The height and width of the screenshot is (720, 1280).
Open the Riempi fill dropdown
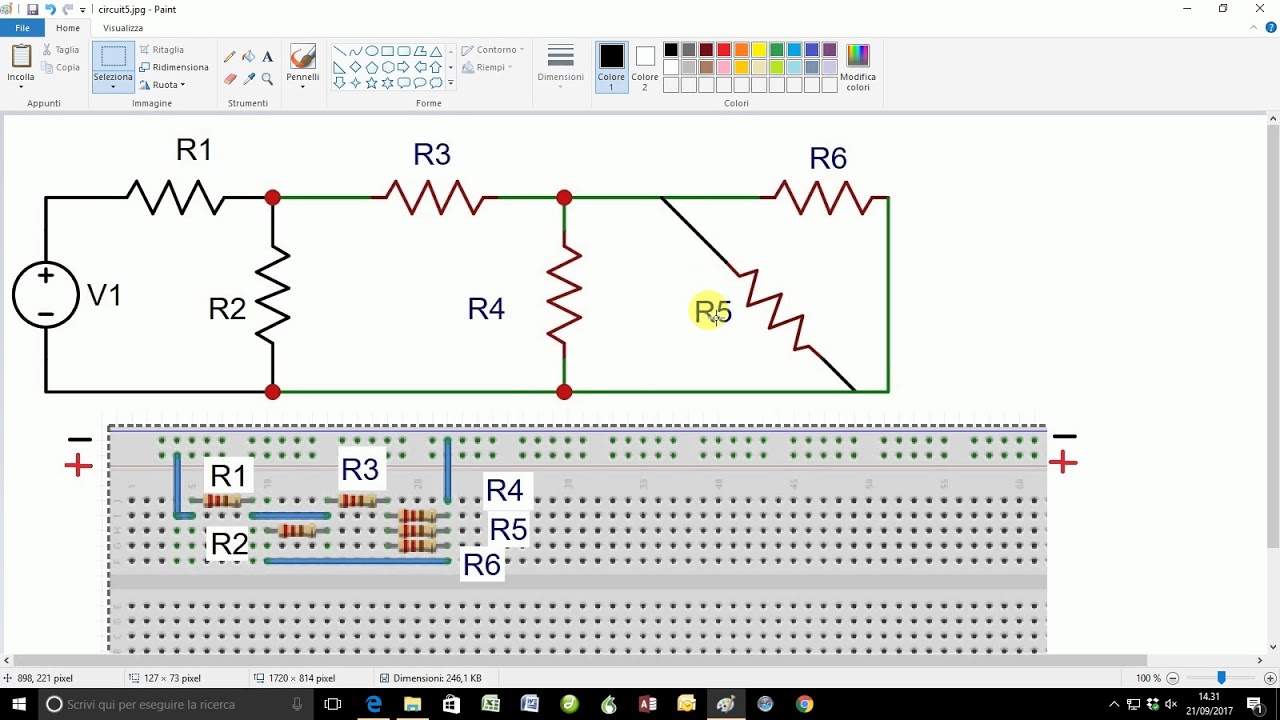coord(487,67)
